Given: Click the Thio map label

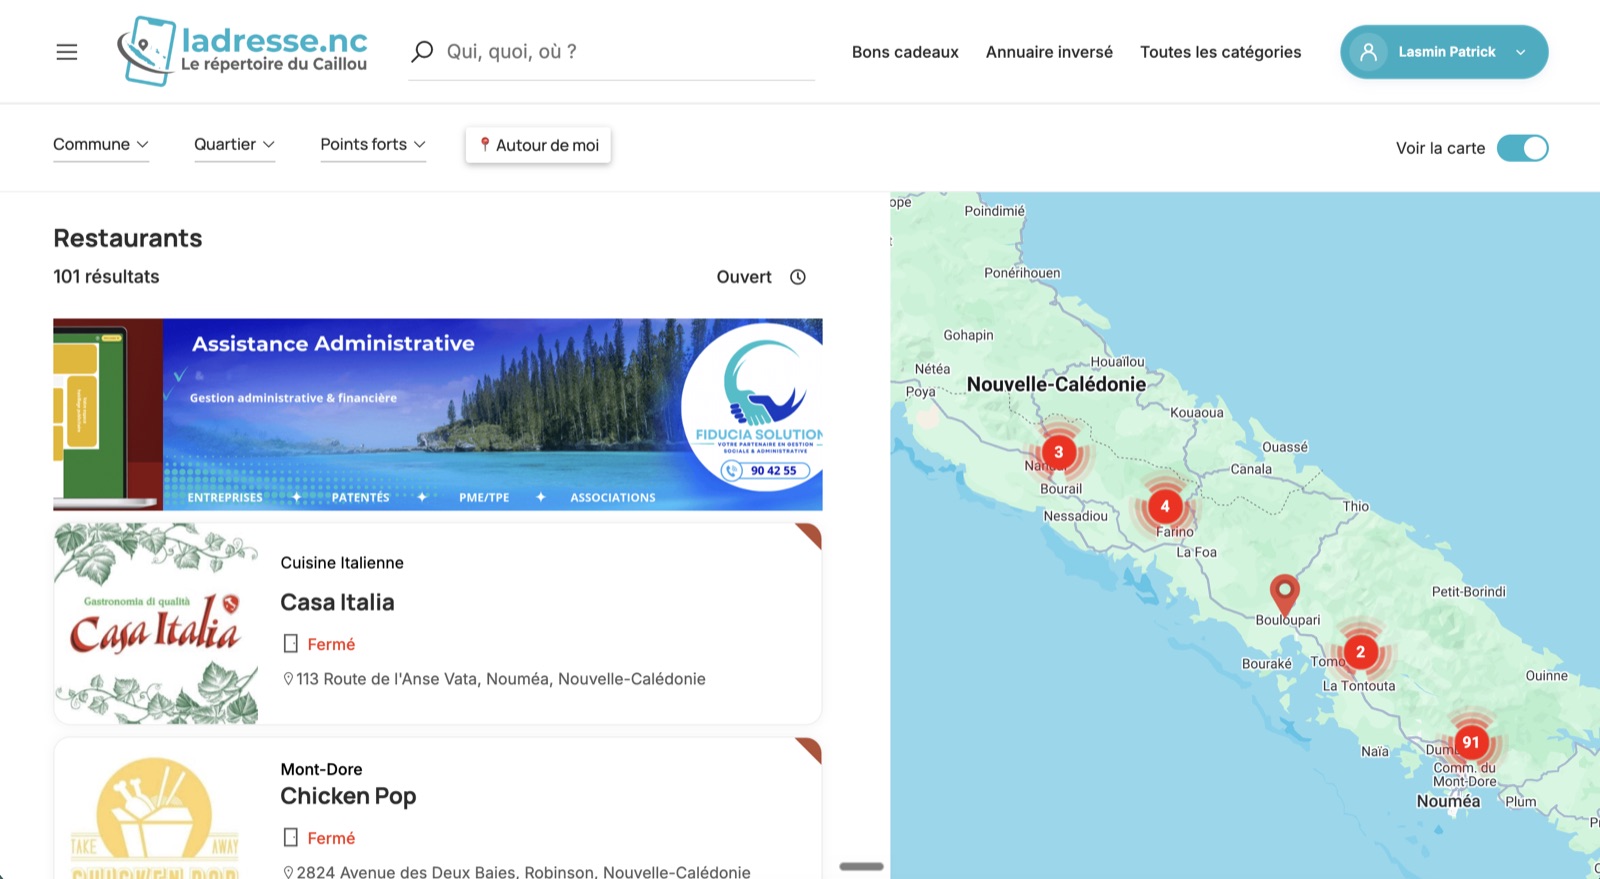Looking at the screenshot, I should tap(1355, 506).
